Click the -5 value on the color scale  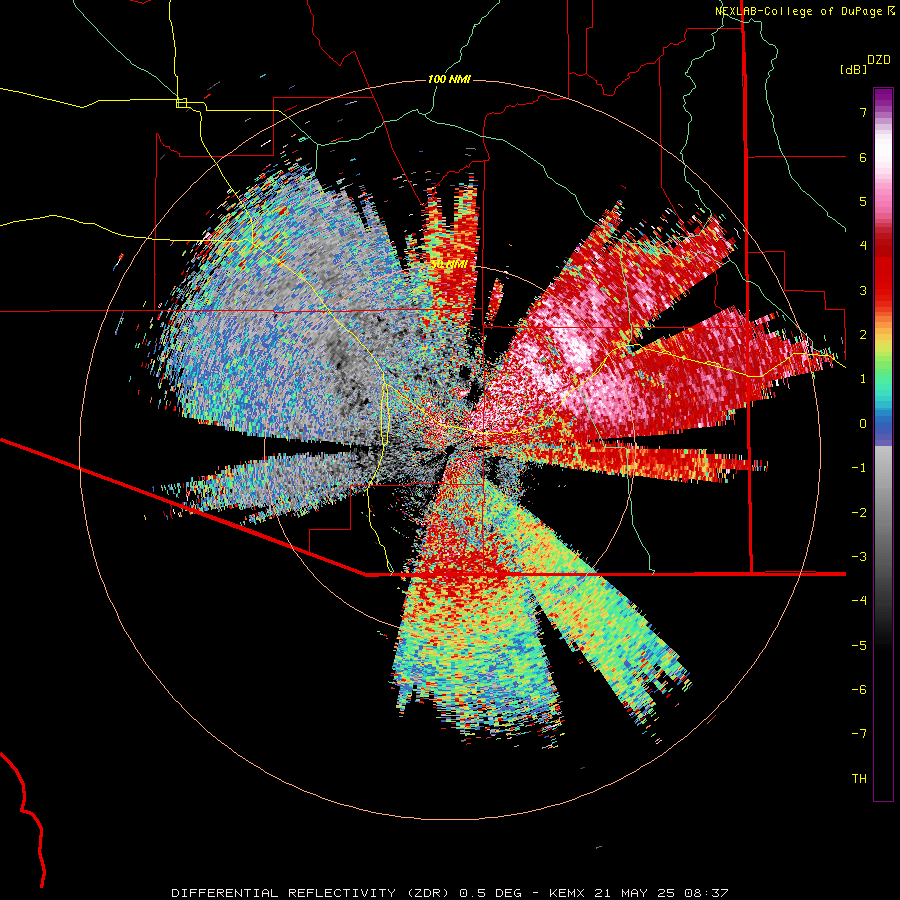tap(859, 646)
